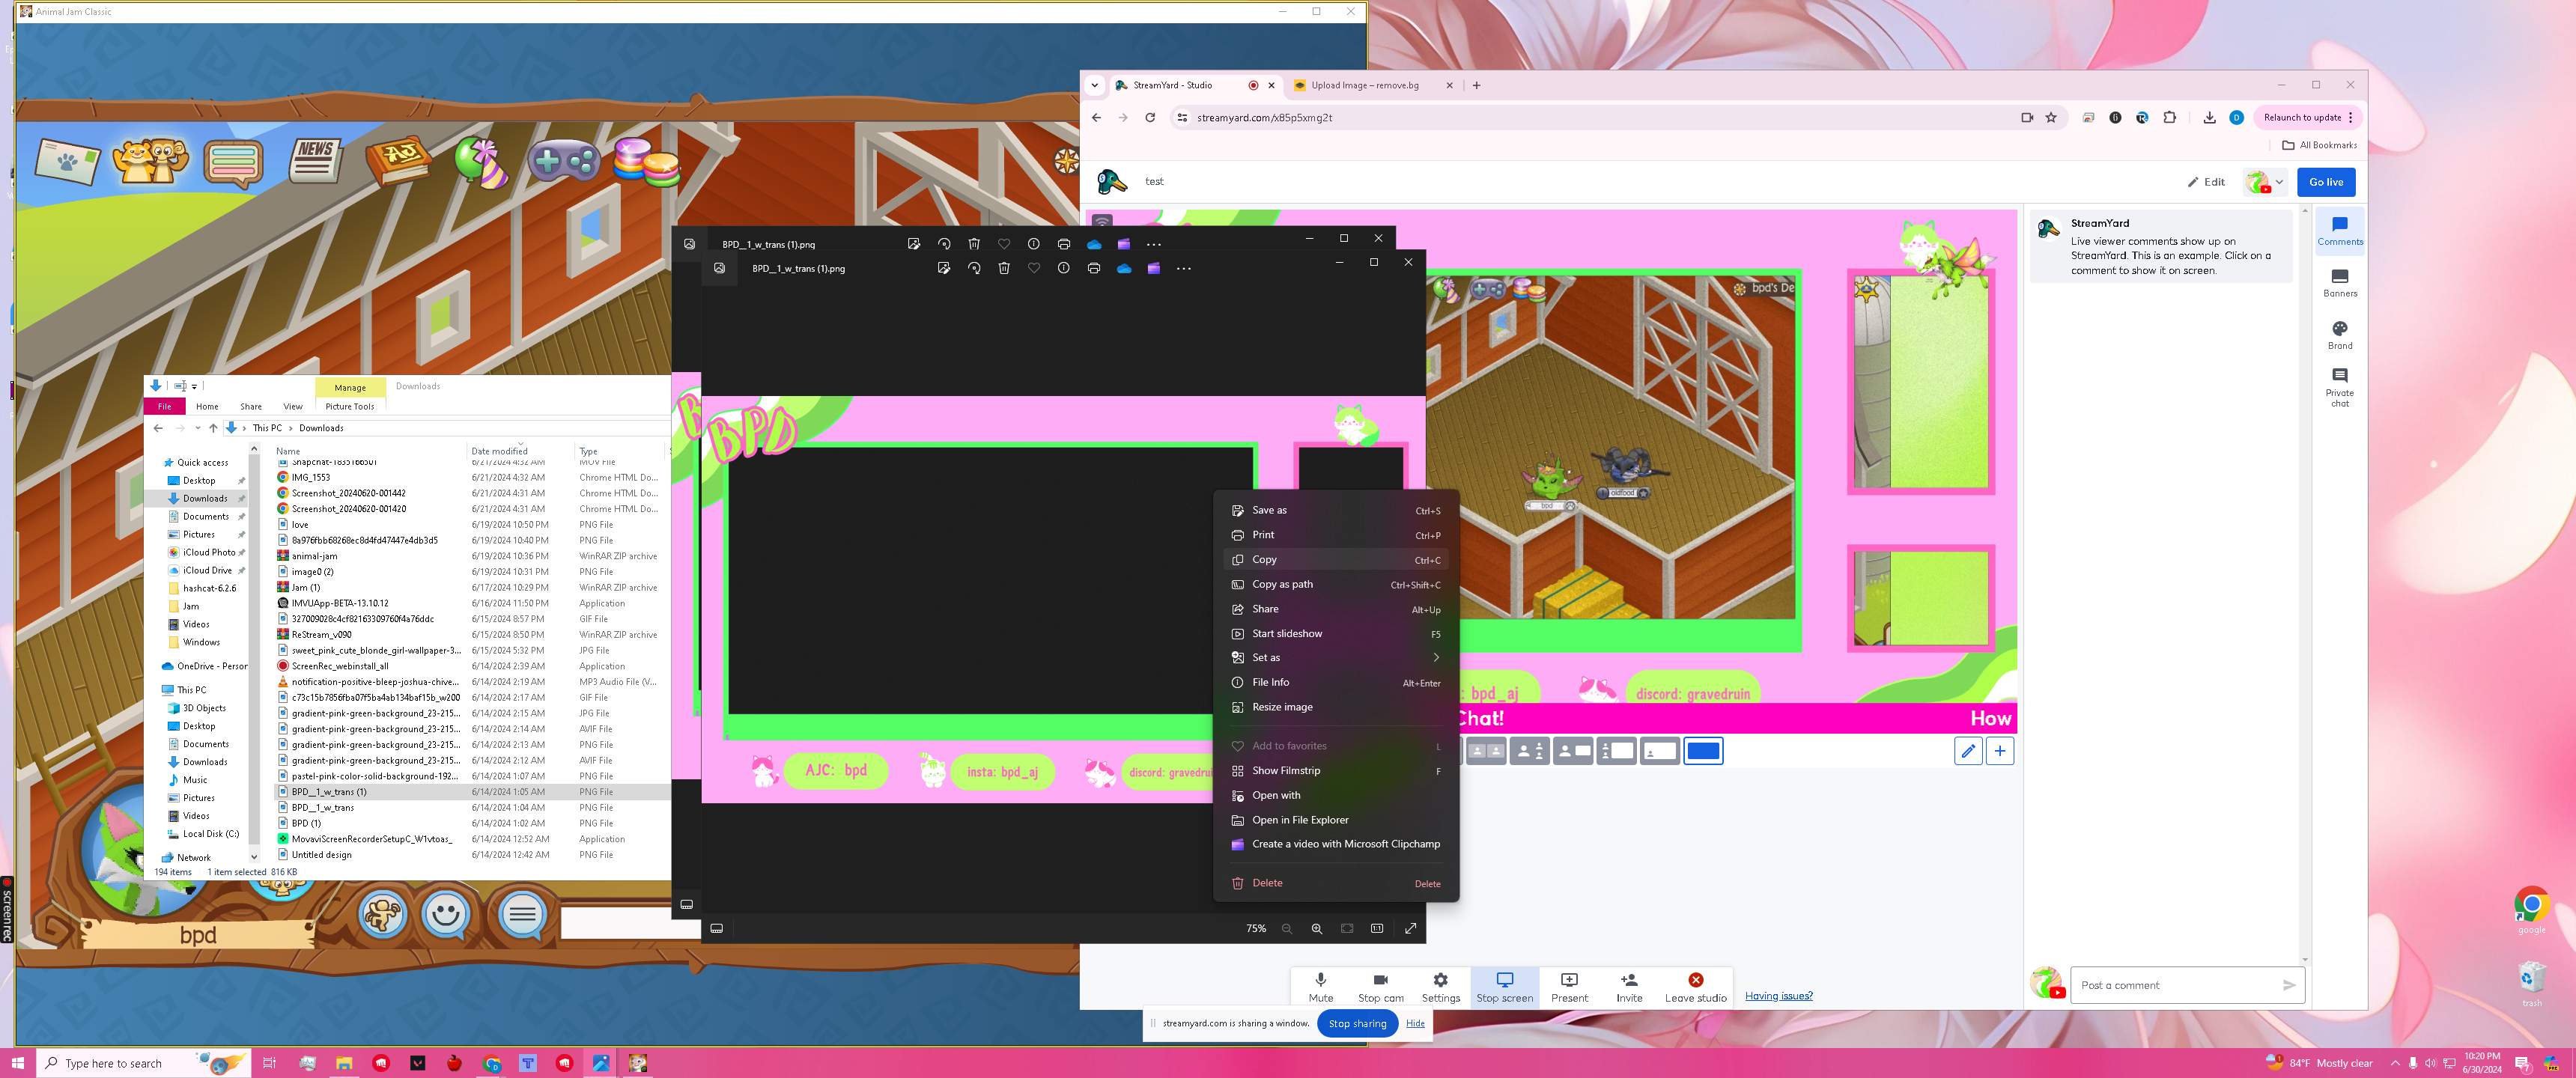The width and height of the screenshot is (2576, 1078).
Task: Enter full screen in Photos viewer
Action: 1410,929
